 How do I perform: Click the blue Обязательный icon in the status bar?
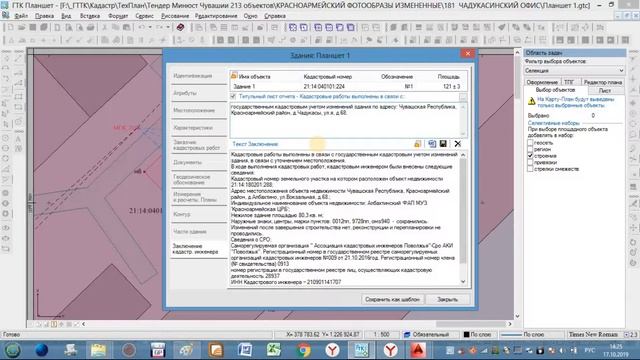[407, 335]
